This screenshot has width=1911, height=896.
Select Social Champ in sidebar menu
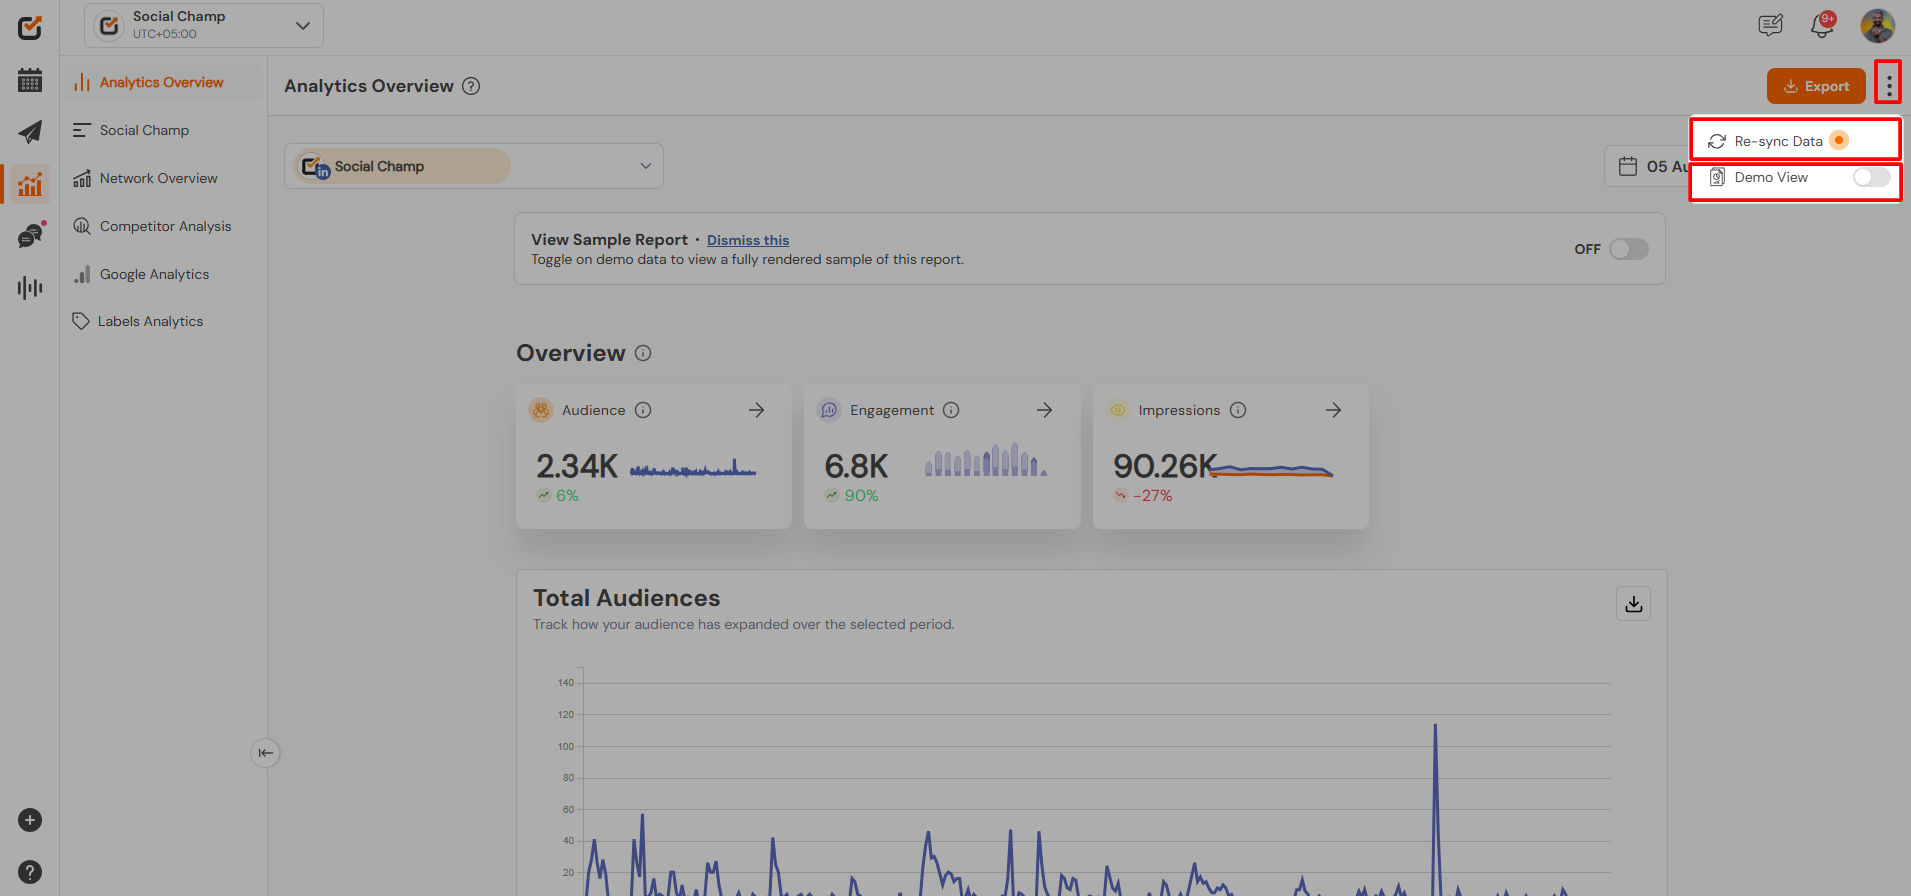[144, 130]
